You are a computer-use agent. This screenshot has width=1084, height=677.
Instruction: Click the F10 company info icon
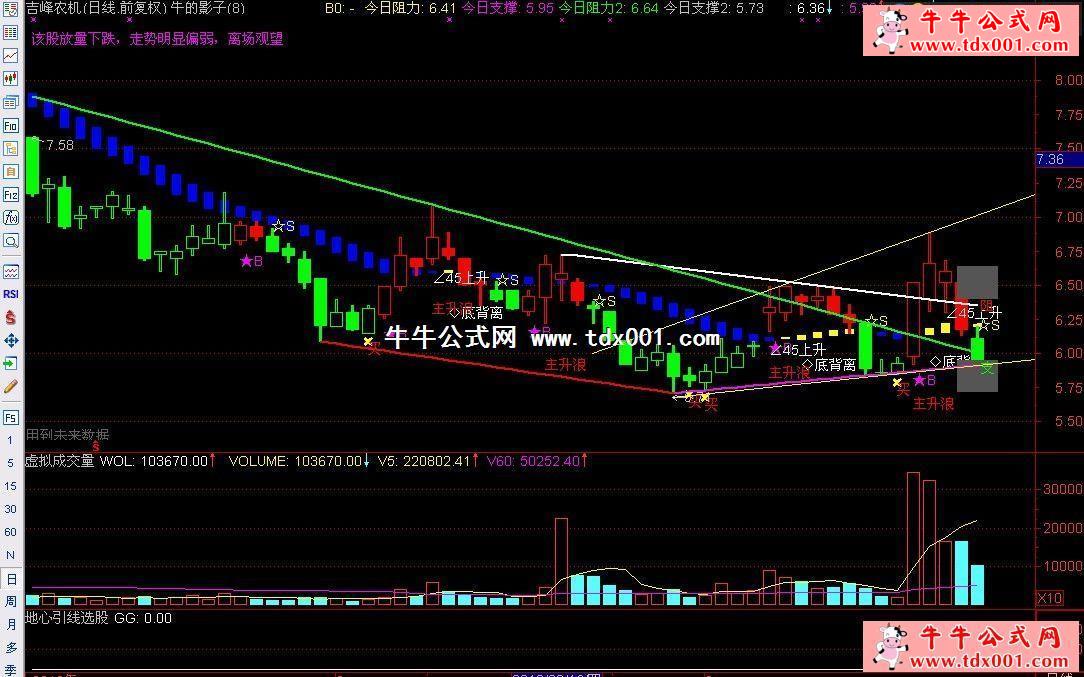(x=11, y=126)
